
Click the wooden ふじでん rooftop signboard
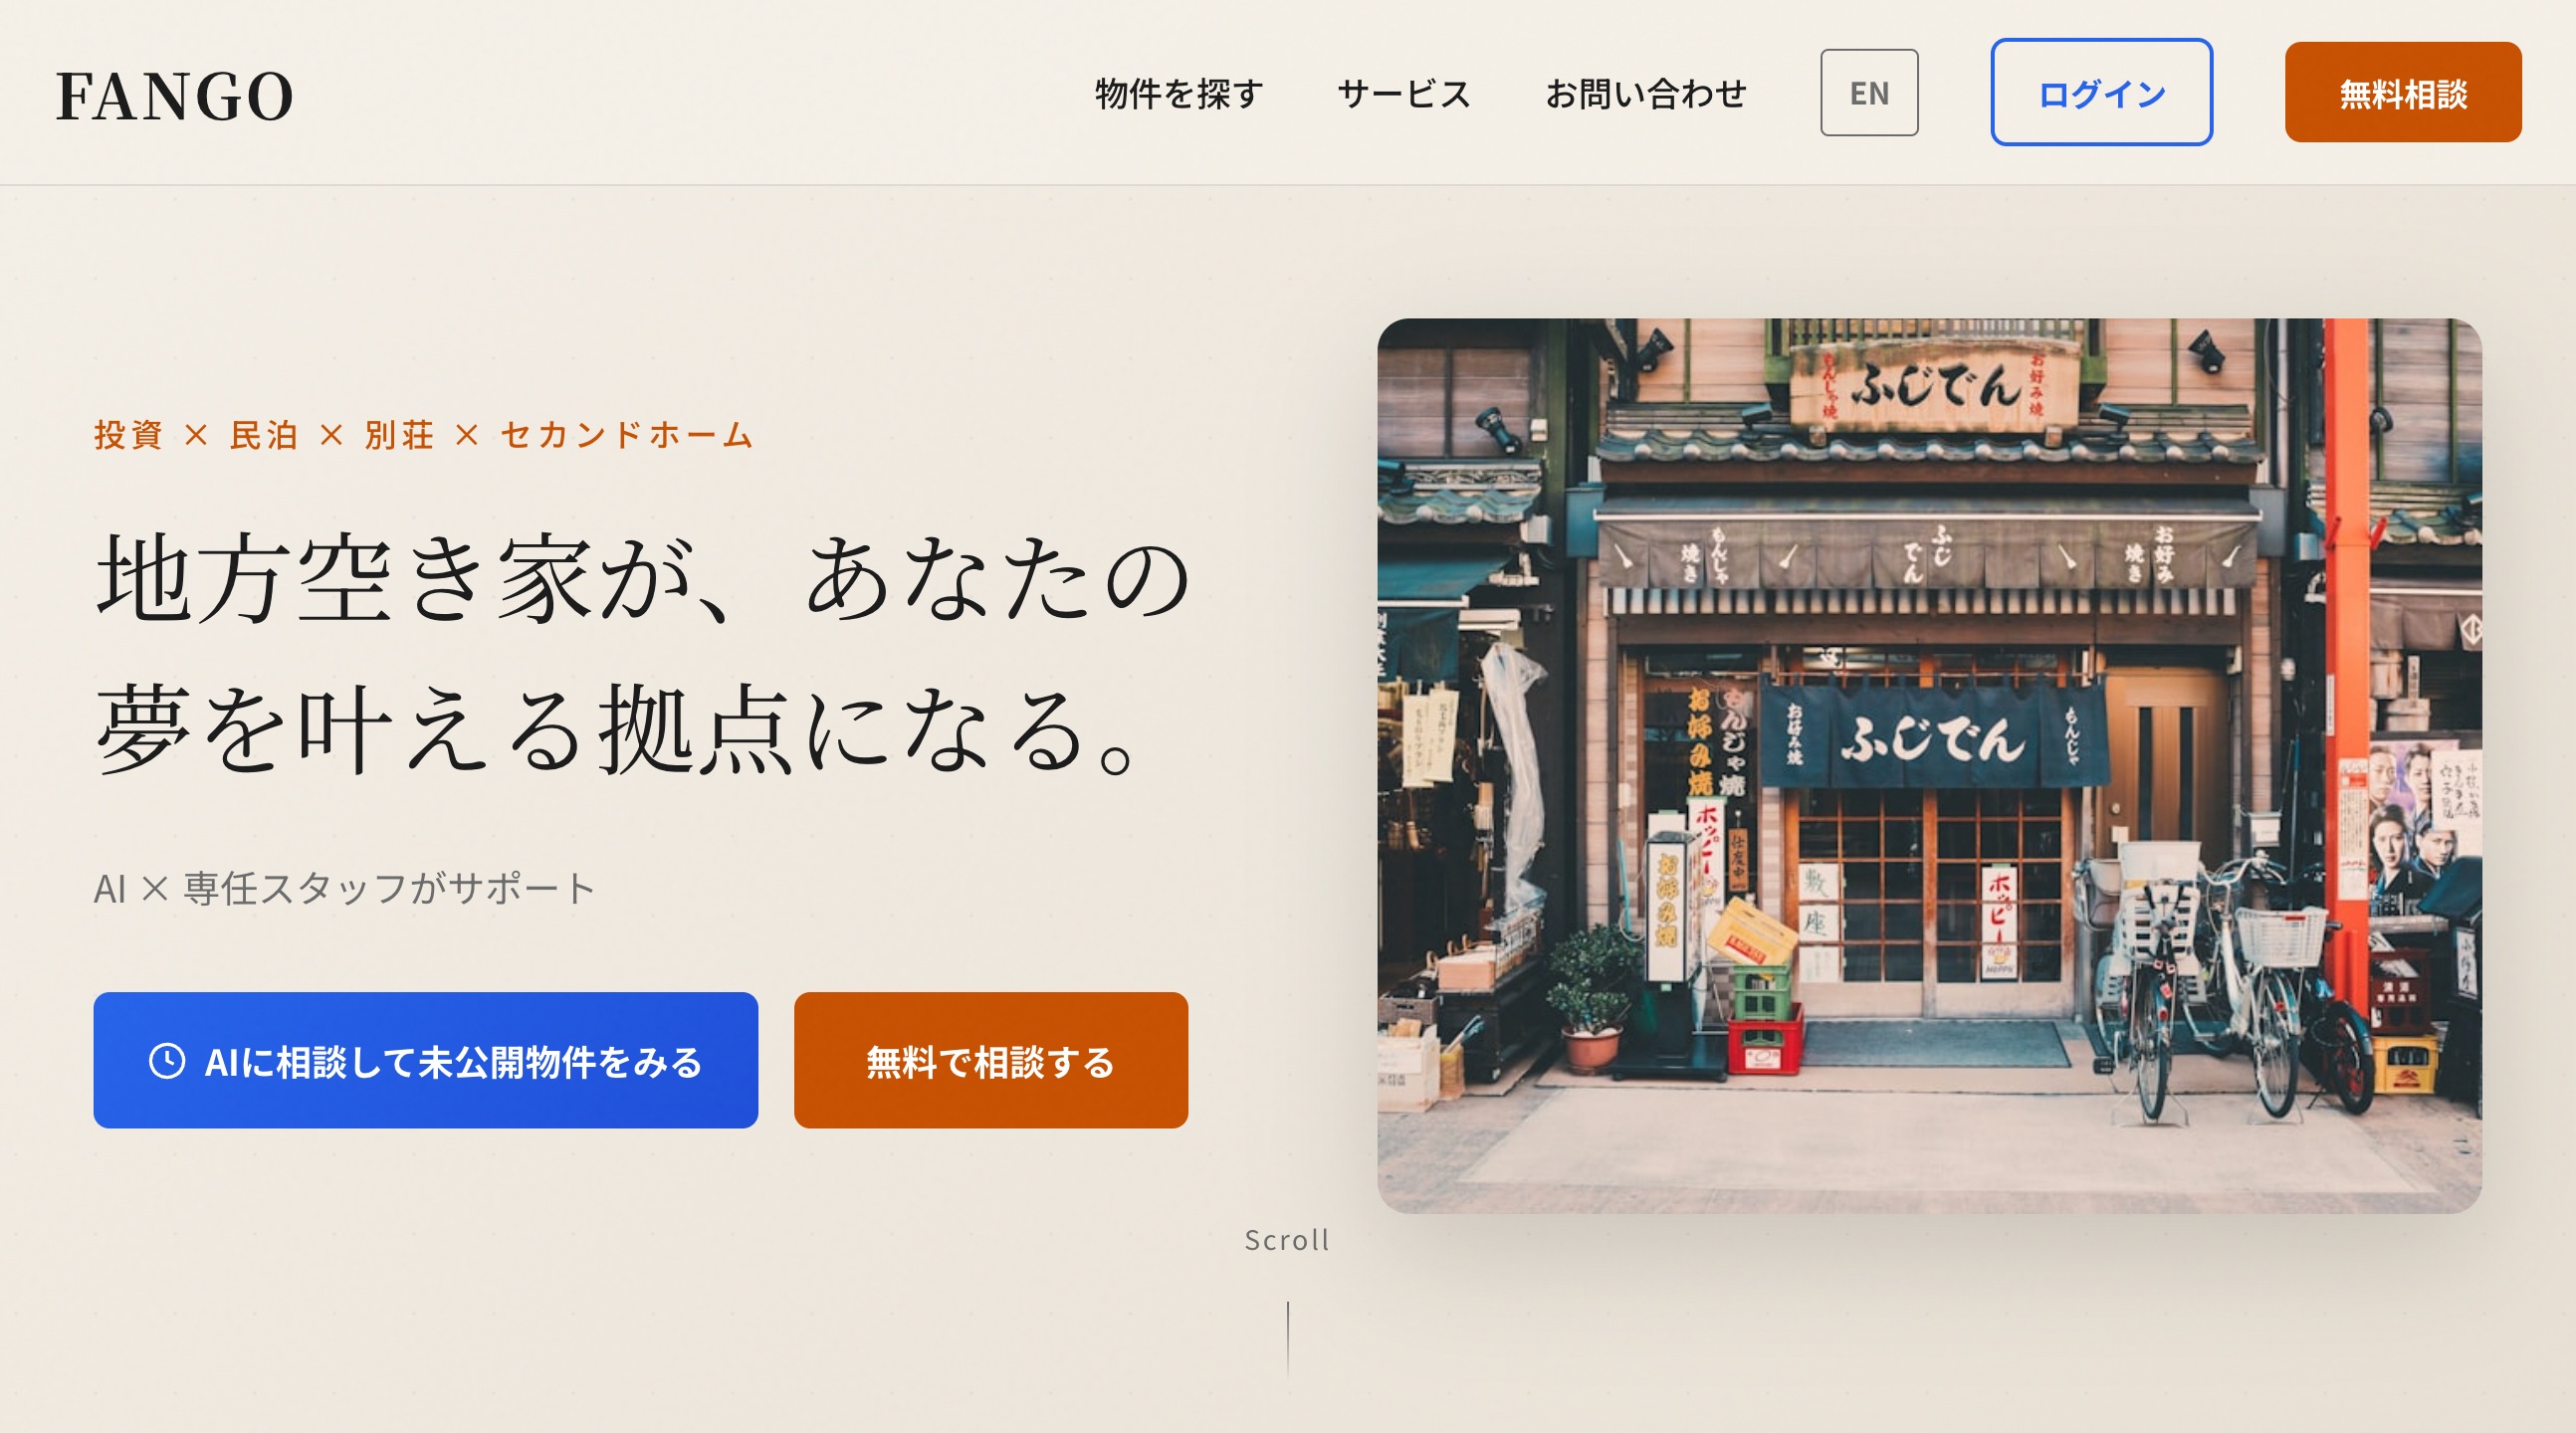coord(1932,385)
